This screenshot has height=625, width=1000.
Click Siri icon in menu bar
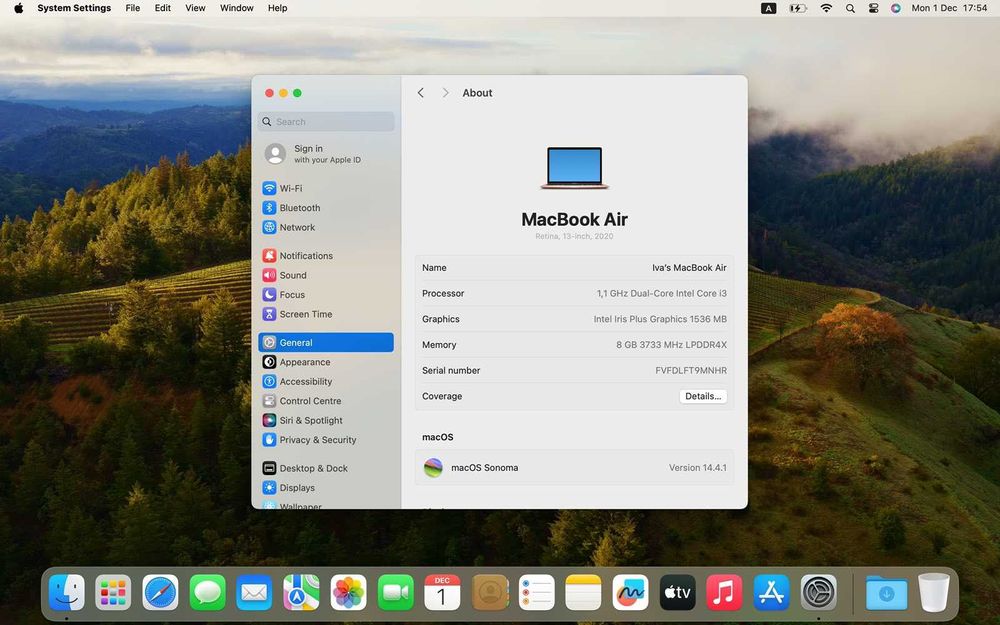pyautogui.click(x=896, y=8)
